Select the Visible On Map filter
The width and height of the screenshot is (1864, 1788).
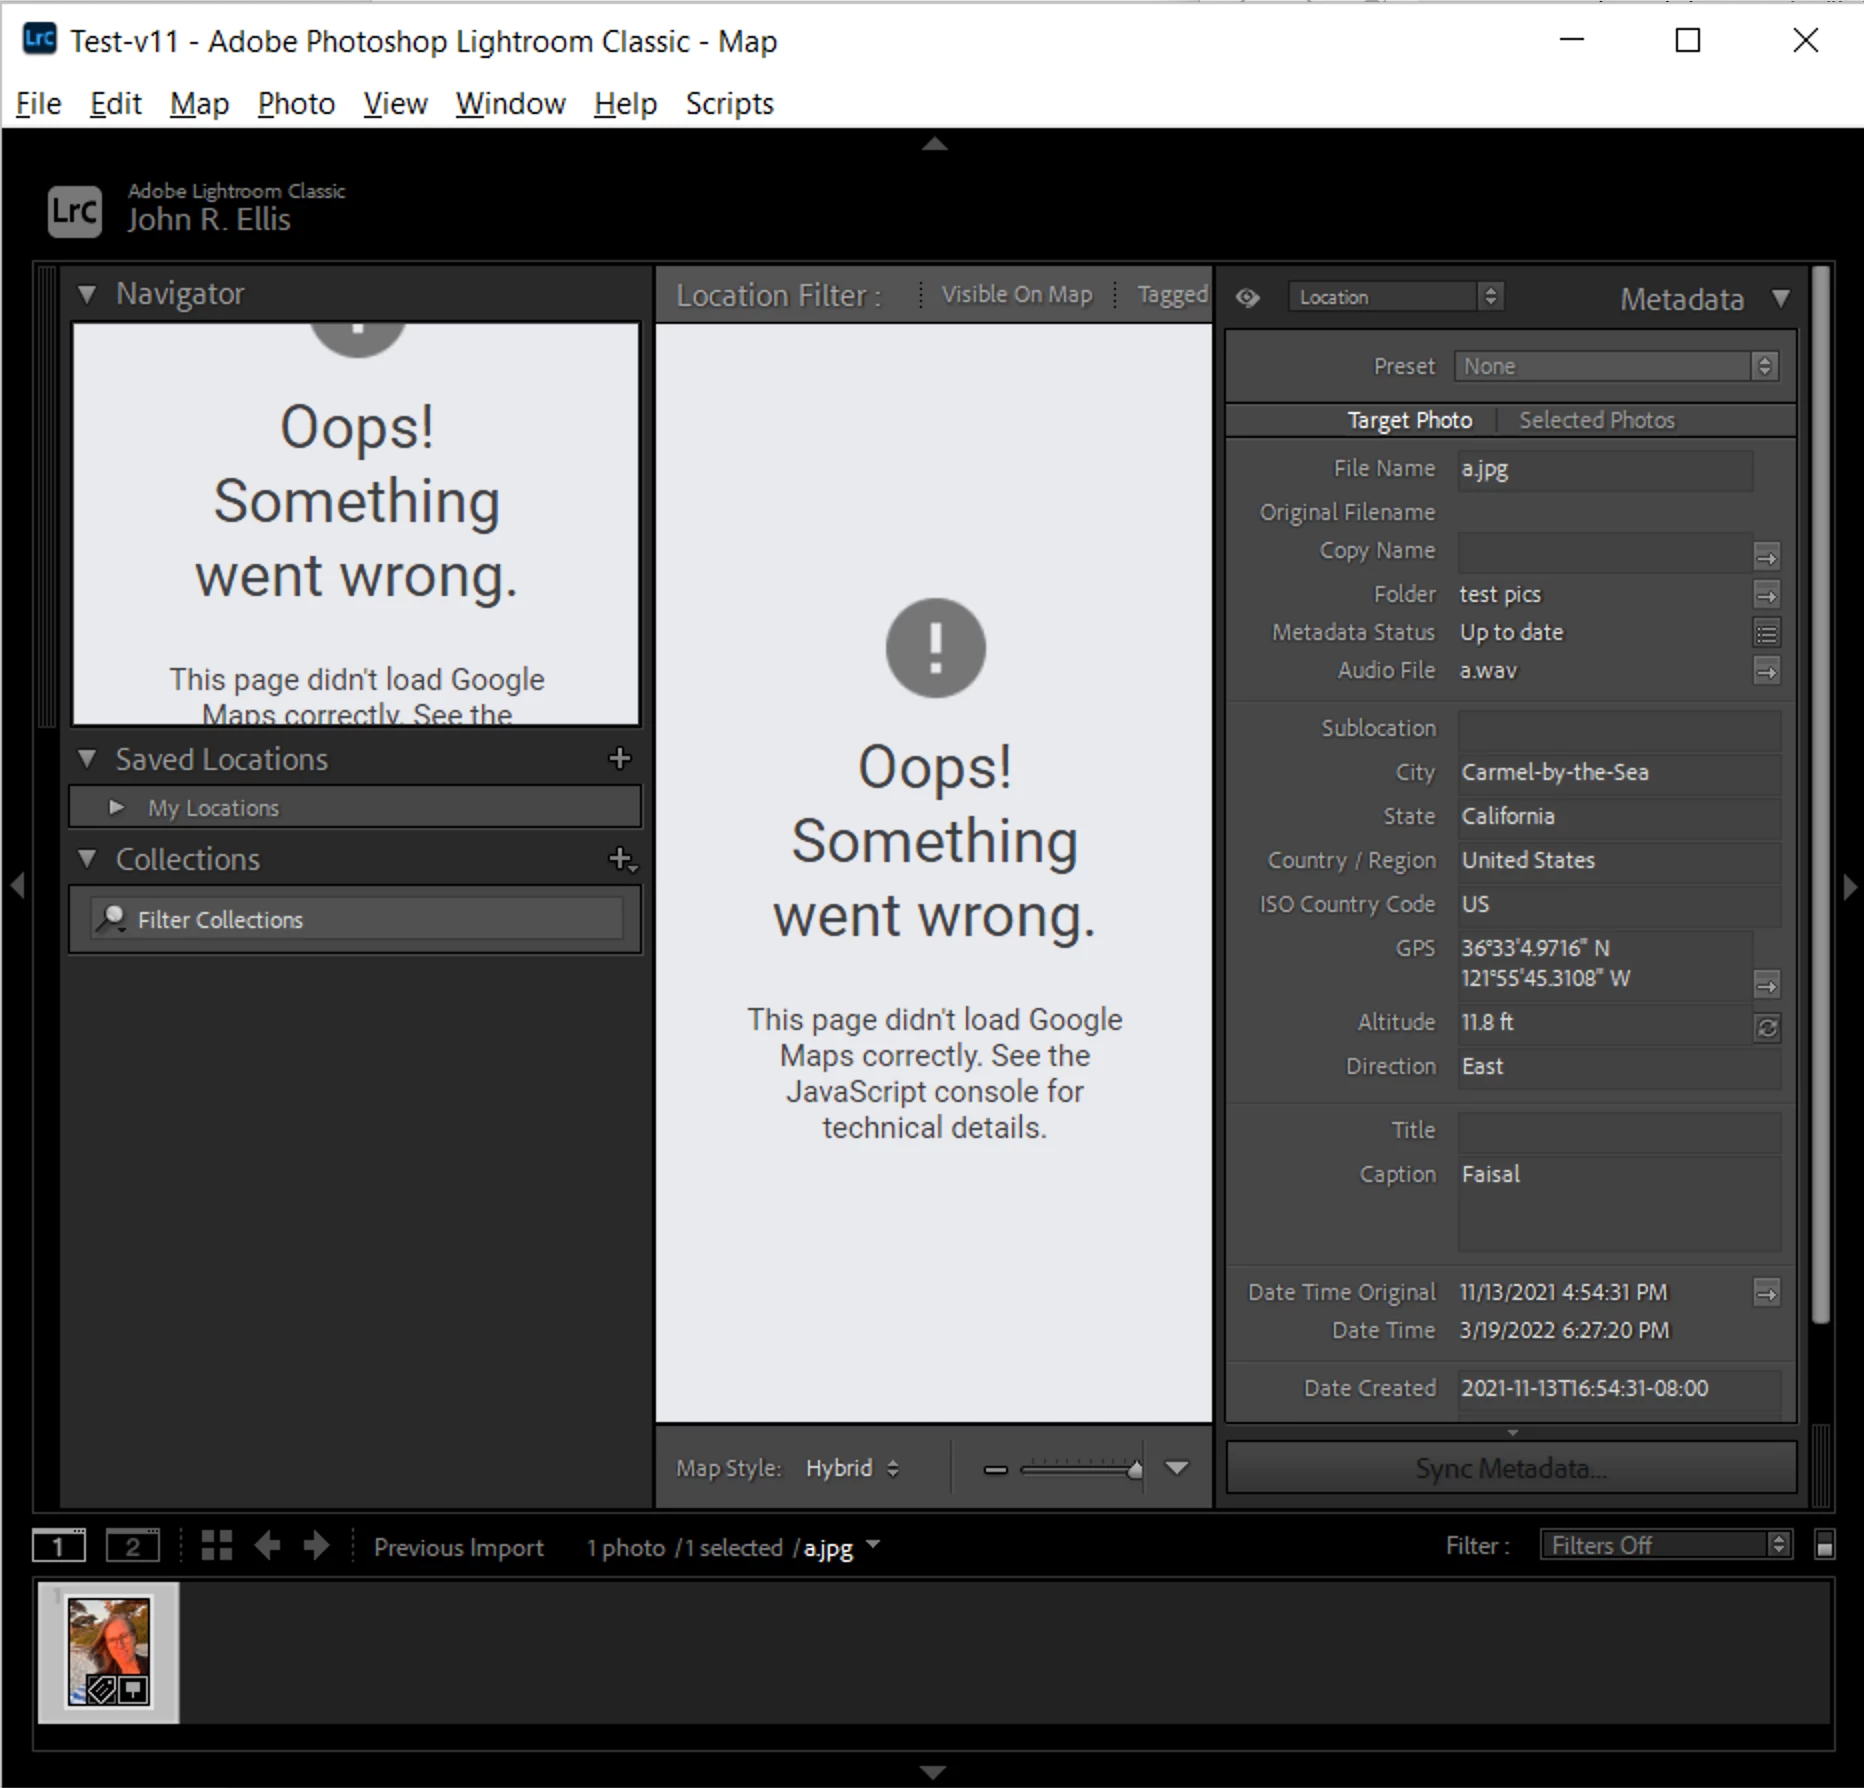(x=1016, y=295)
